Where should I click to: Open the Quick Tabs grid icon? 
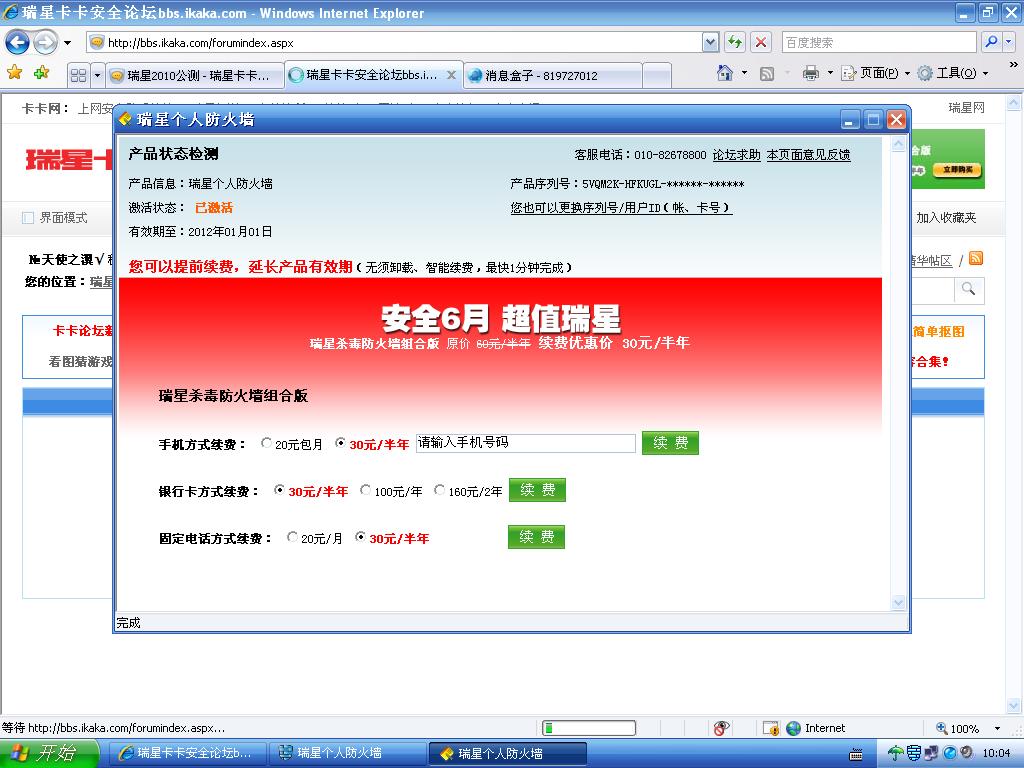point(78,75)
